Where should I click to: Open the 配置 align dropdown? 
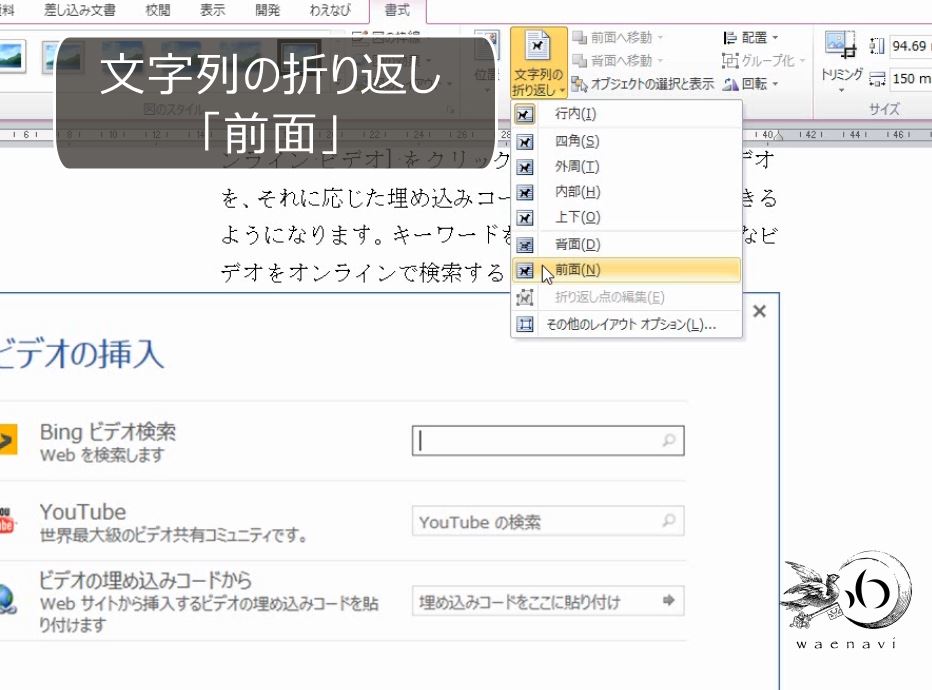point(751,37)
